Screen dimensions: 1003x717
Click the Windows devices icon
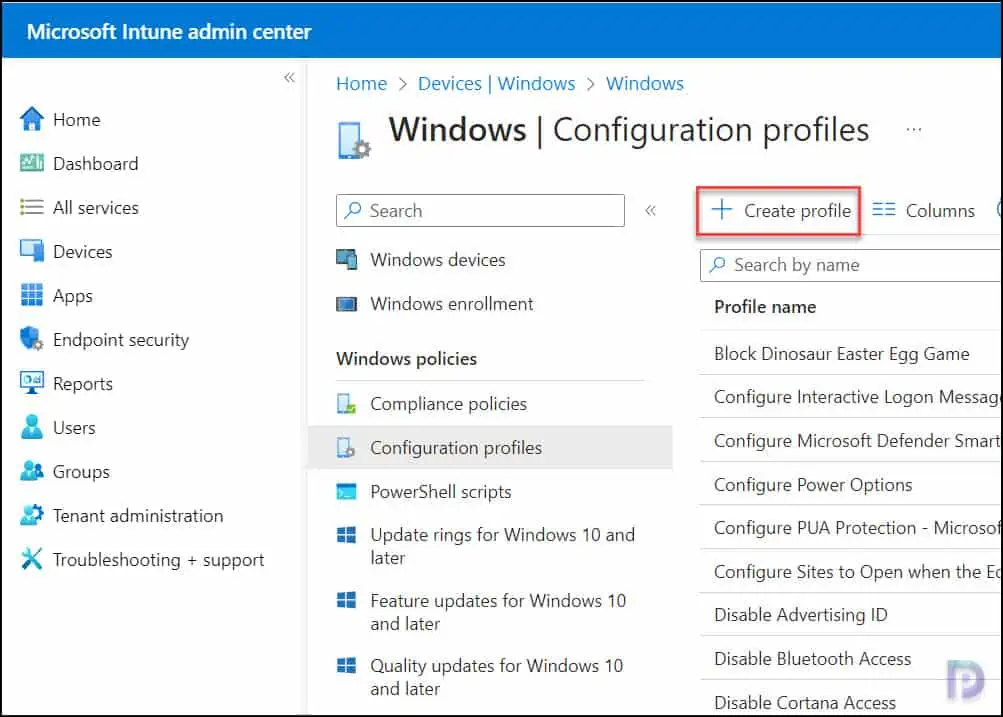[x=347, y=260]
